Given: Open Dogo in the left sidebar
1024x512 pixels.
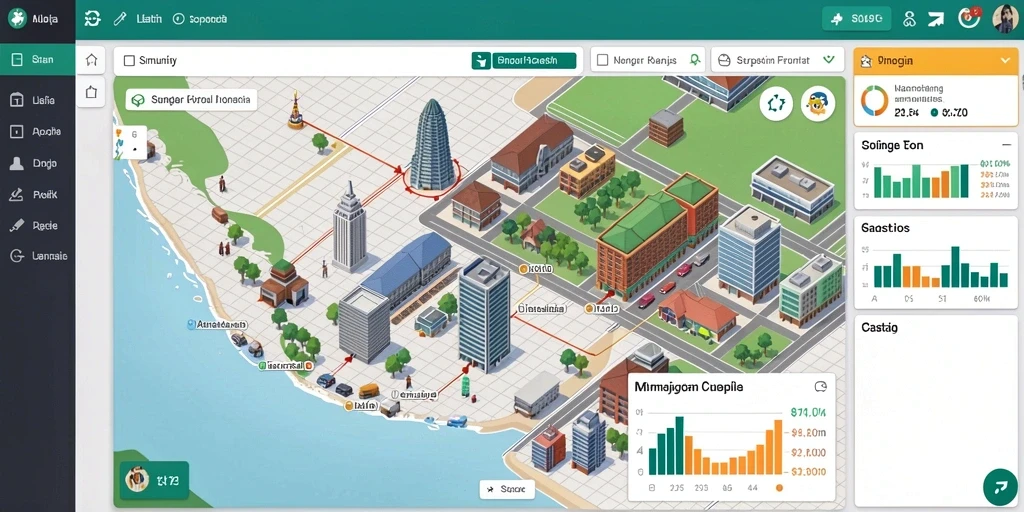Looking at the screenshot, I should click(x=37, y=163).
